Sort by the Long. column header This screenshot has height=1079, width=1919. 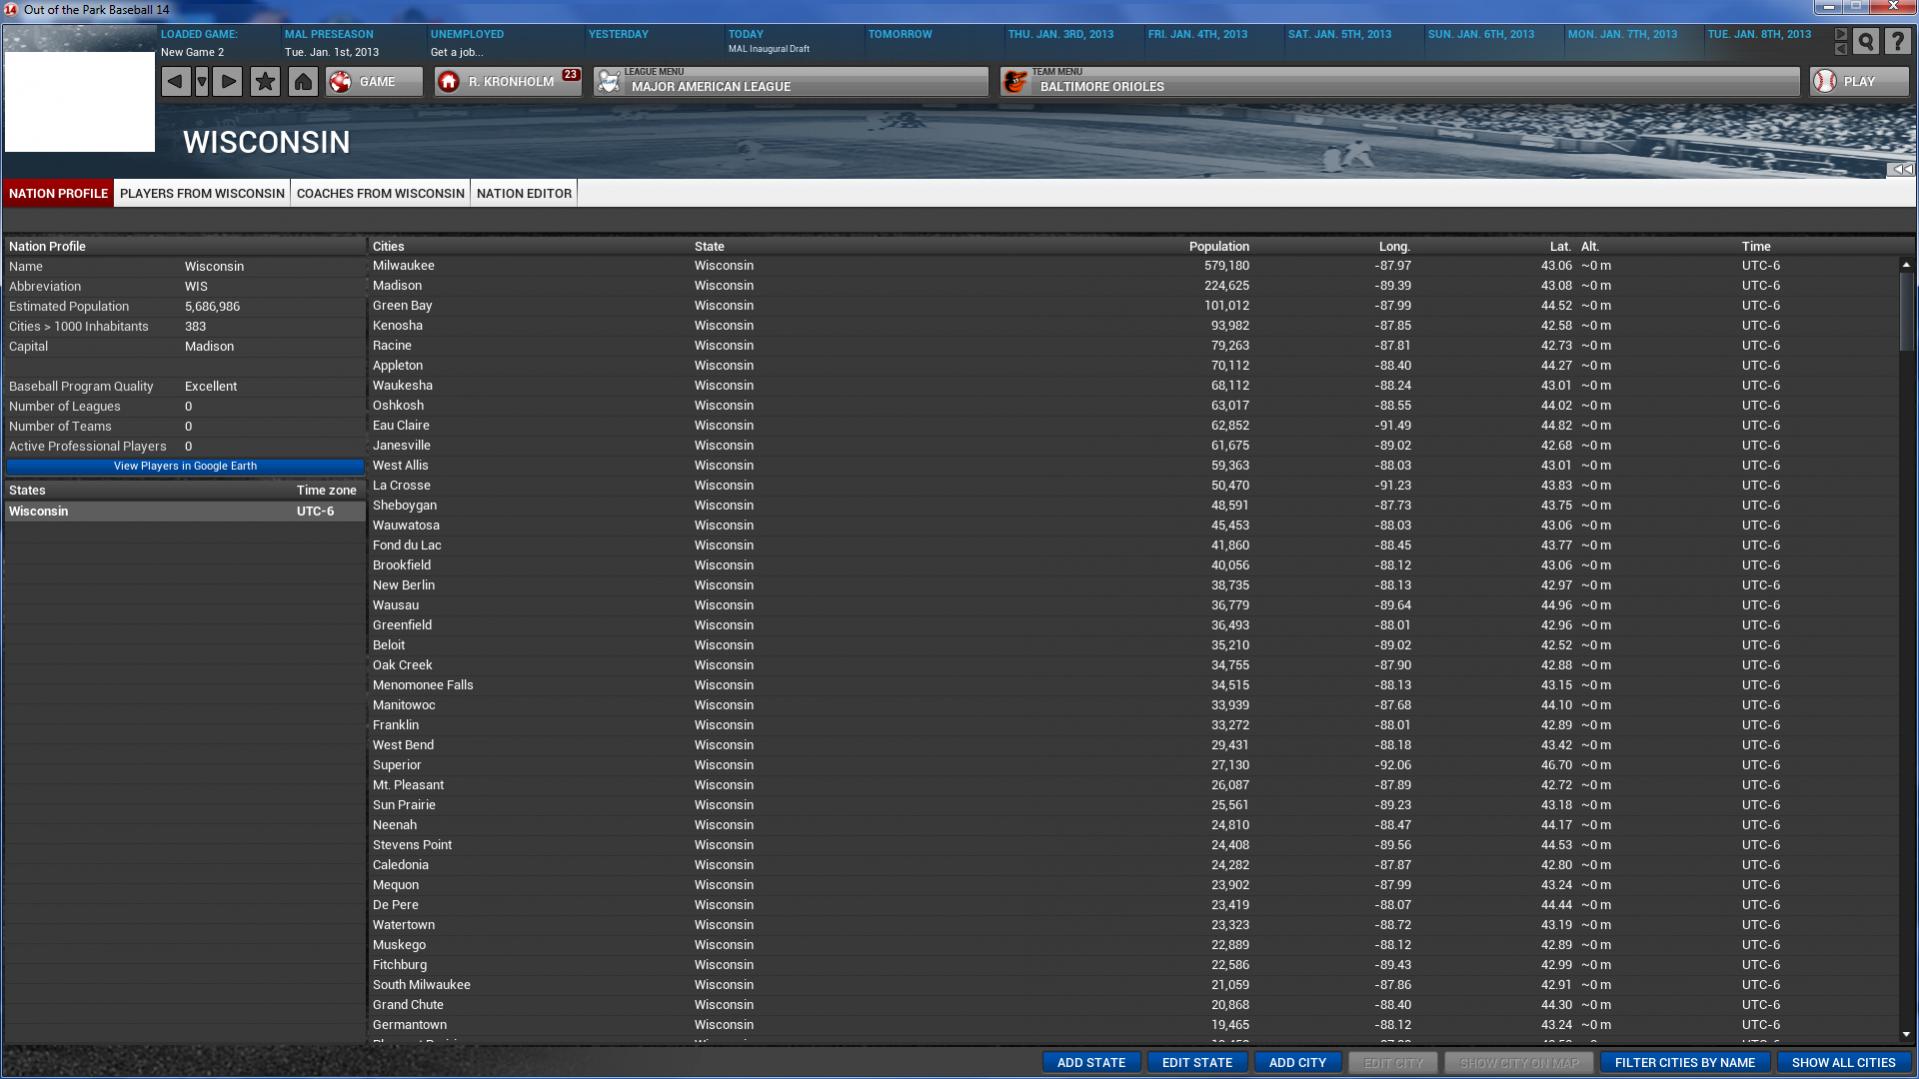[x=1394, y=246]
